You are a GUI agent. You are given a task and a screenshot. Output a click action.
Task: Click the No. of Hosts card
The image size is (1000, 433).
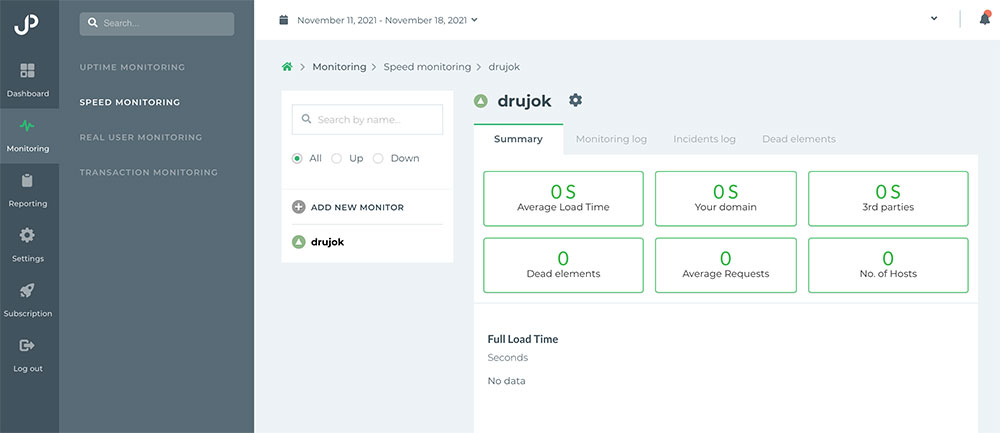point(888,265)
